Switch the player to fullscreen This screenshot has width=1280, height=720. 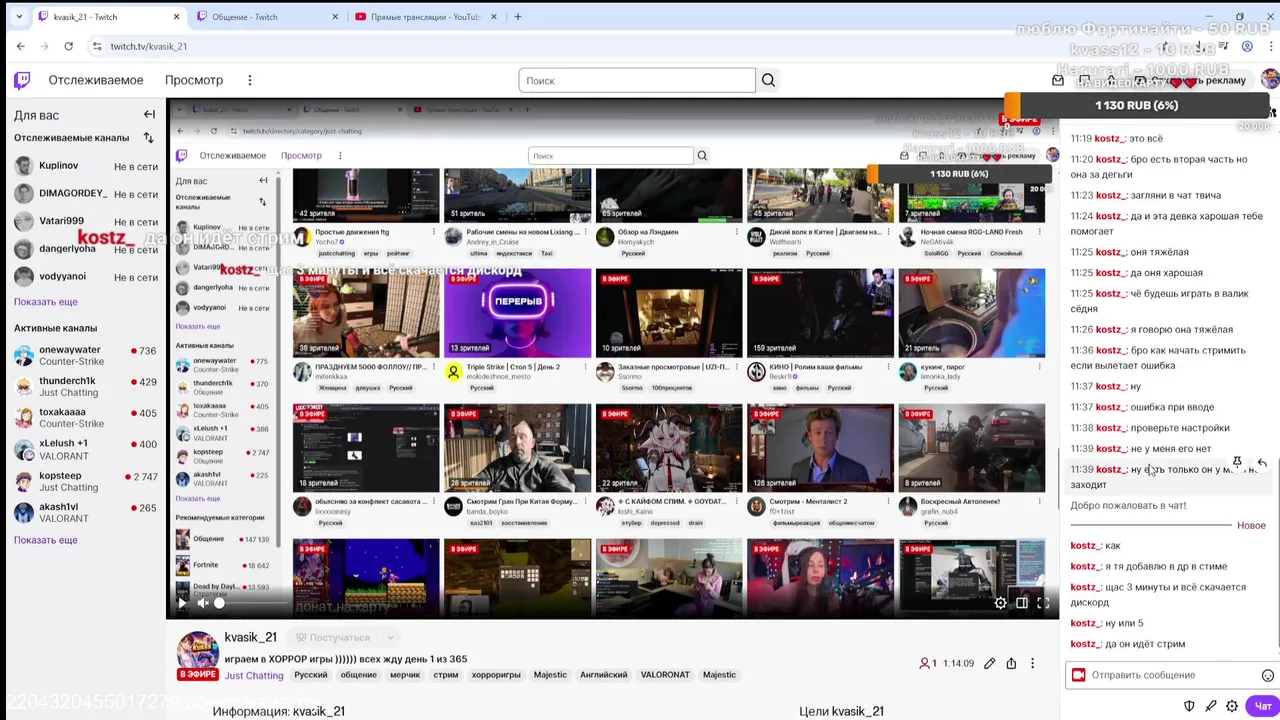(1043, 603)
